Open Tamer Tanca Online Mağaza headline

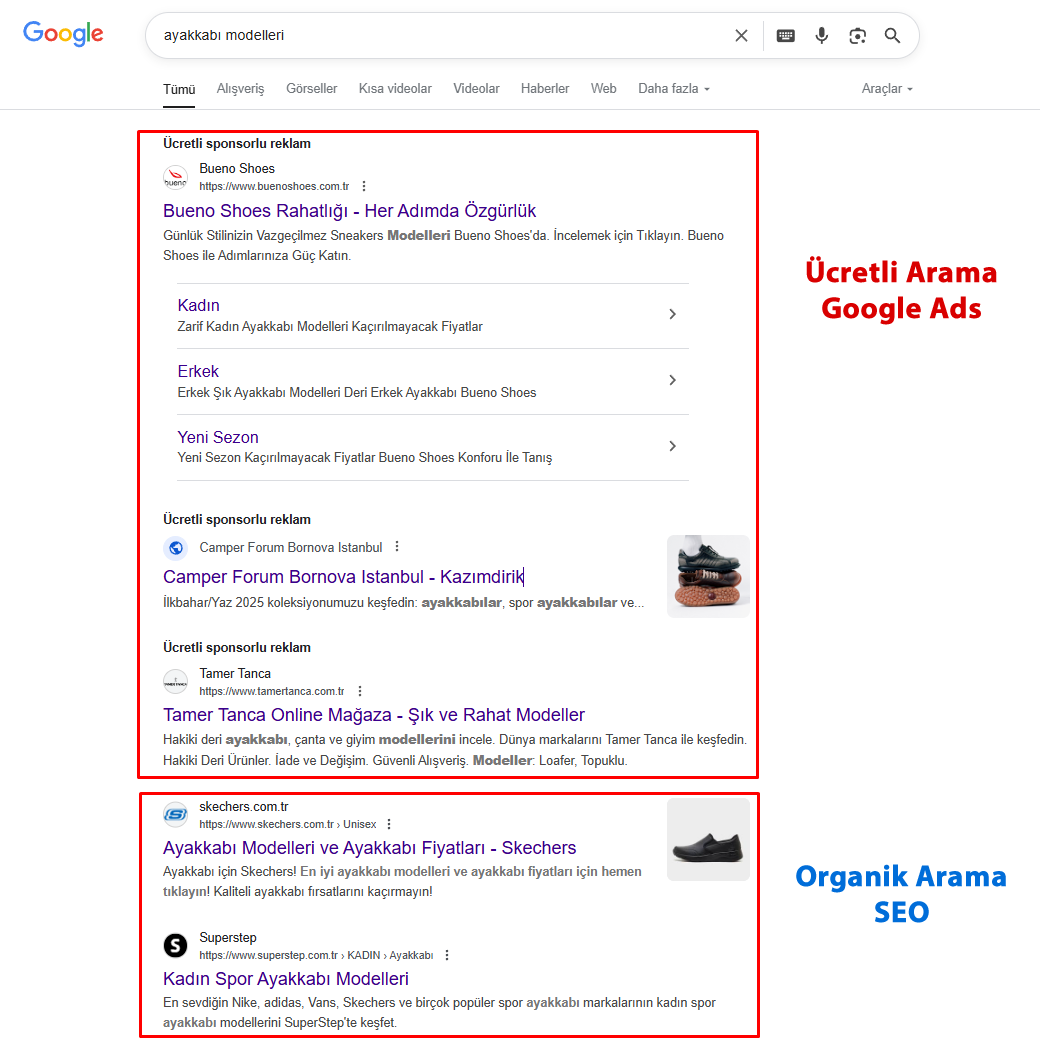(374, 714)
